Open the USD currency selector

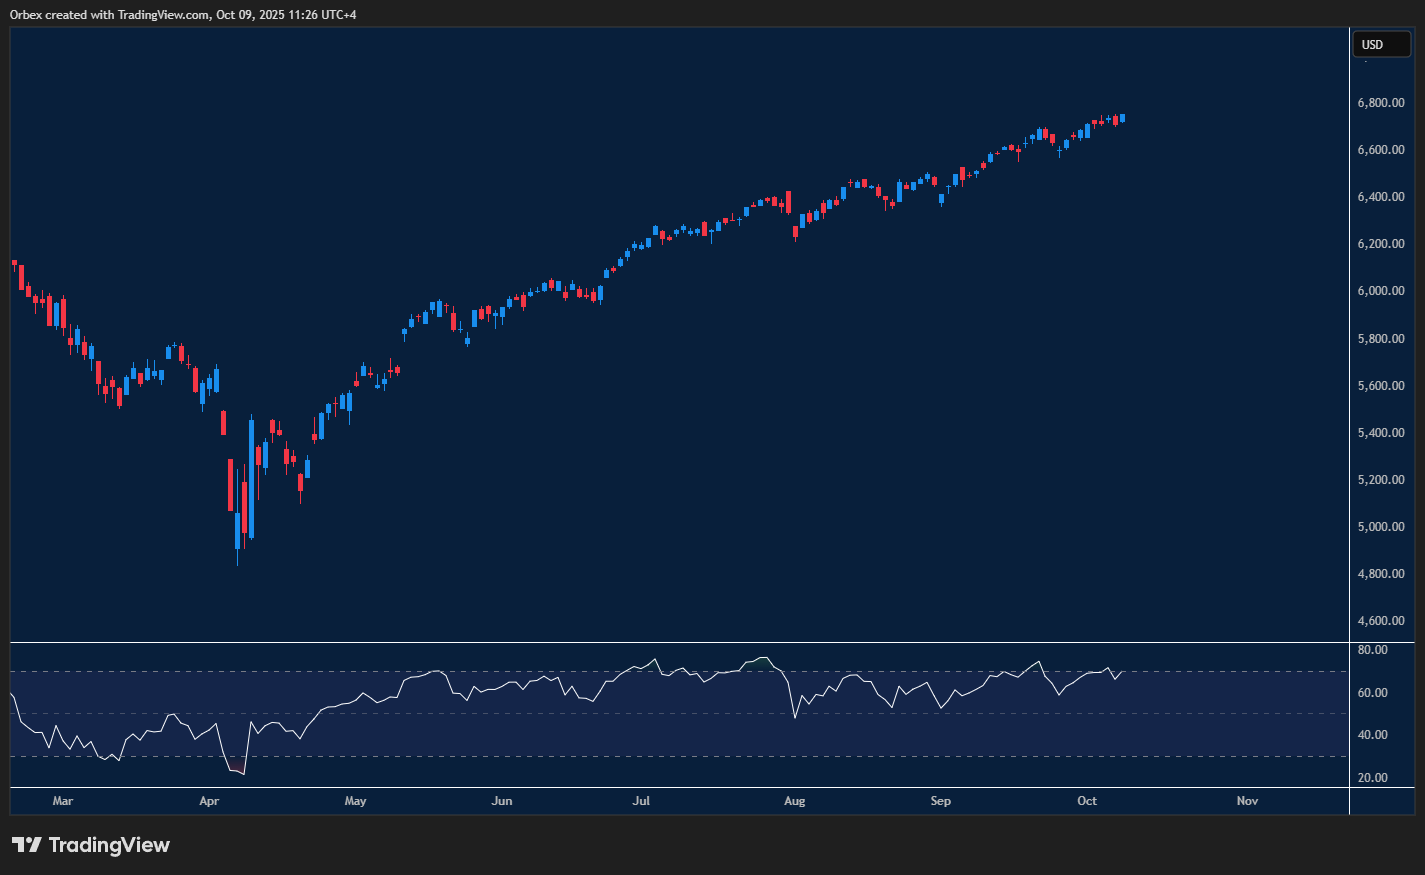[x=1380, y=44]
